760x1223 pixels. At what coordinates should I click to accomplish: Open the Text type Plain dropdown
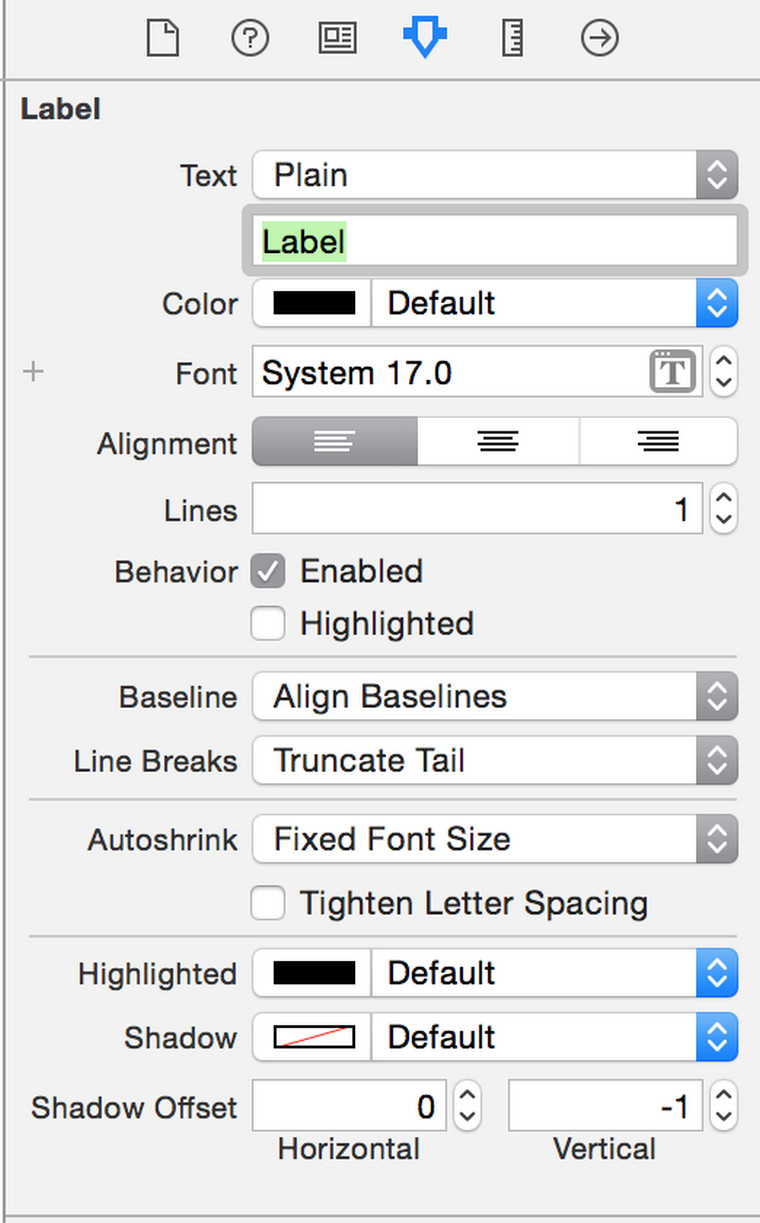click(495, 175)
